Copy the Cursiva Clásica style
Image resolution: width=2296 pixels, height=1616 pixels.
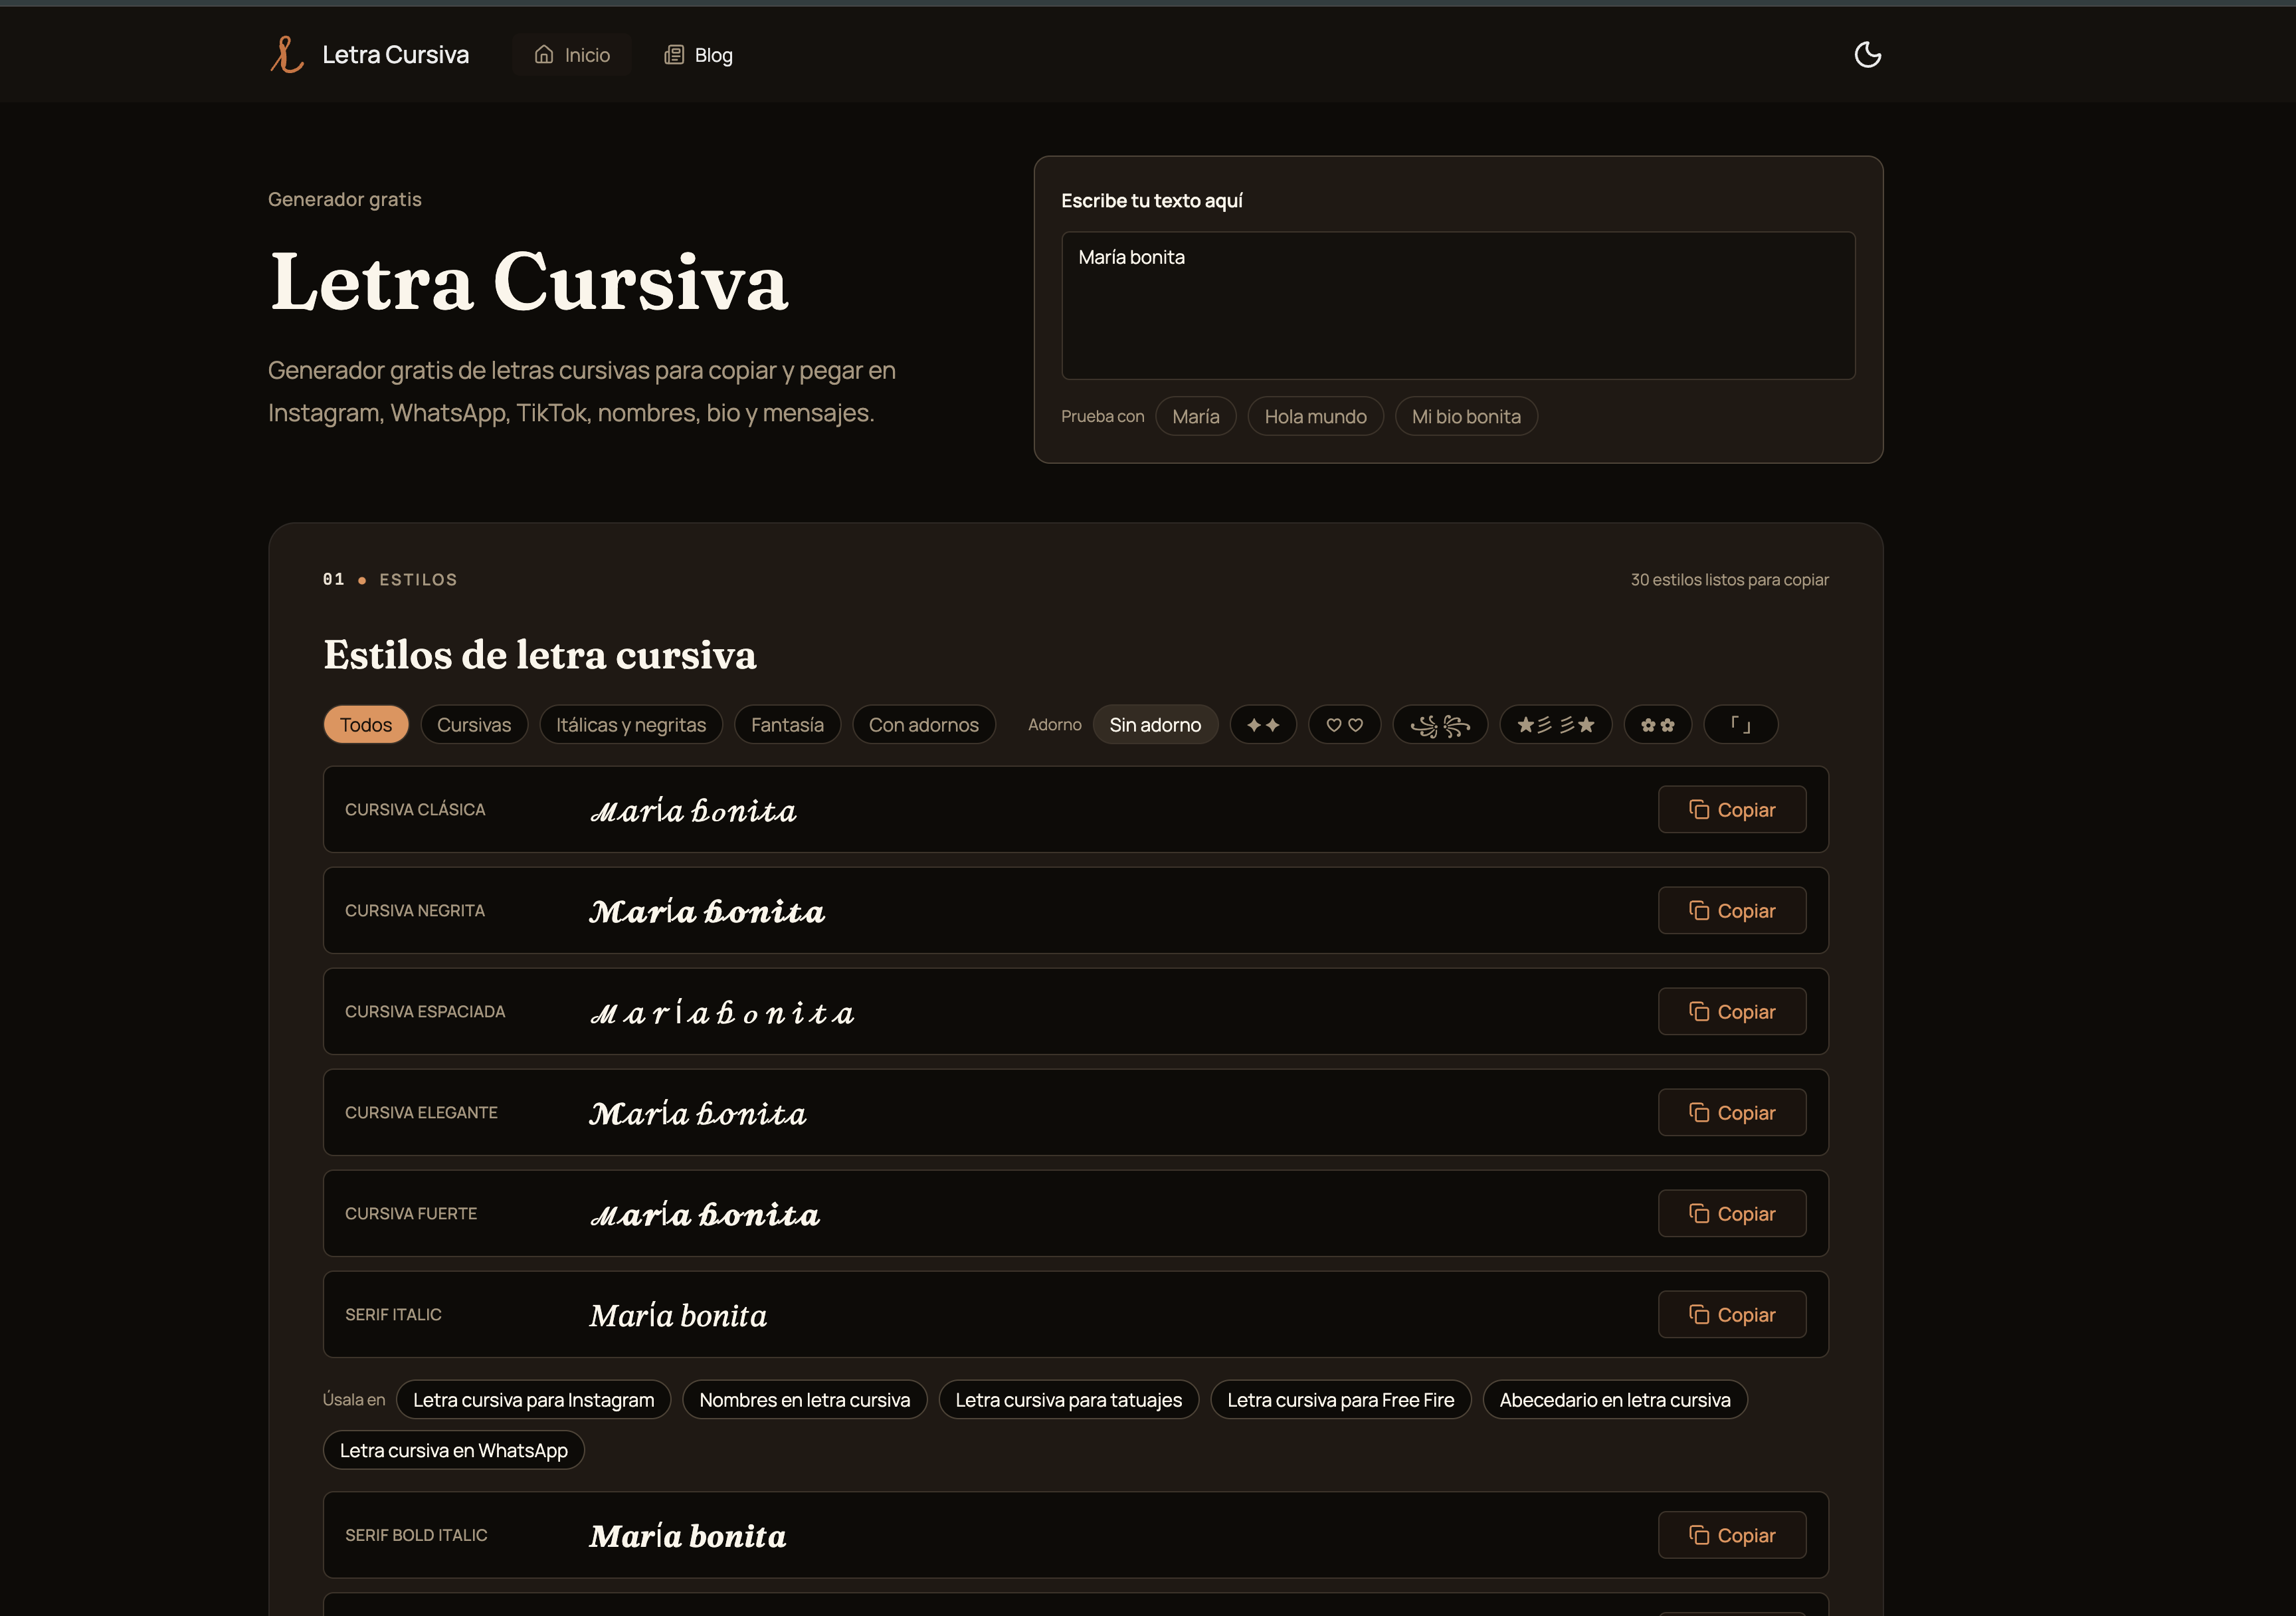1732,810
